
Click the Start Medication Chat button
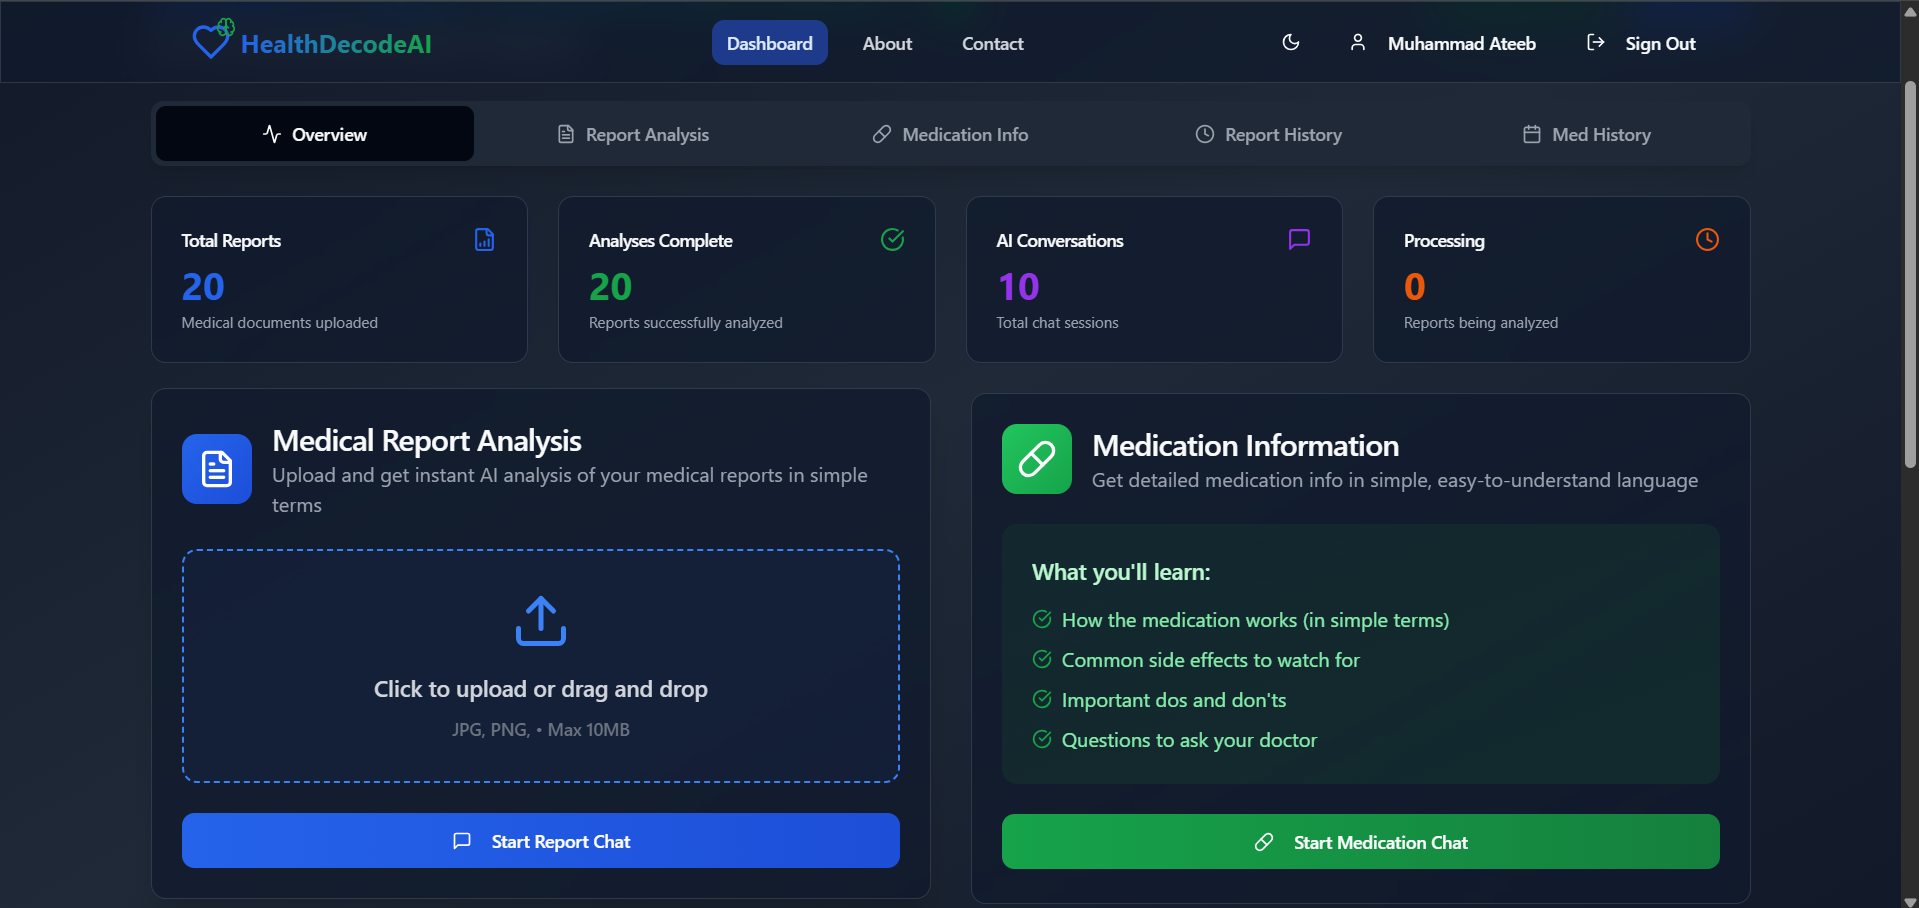click(x=1360, y=841)
